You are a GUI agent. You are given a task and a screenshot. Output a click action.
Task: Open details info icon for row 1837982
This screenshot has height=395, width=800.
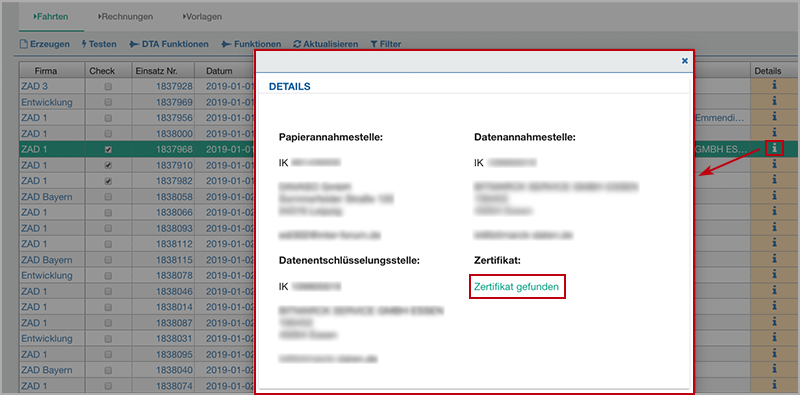tap(774, 181)
